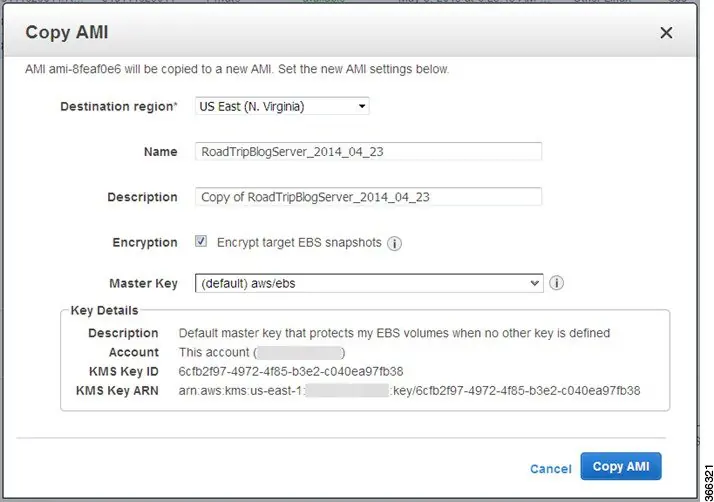Click the chevron of the Master Key combo box
Screen dimensions: 714x502
click(x=535, y=283)
